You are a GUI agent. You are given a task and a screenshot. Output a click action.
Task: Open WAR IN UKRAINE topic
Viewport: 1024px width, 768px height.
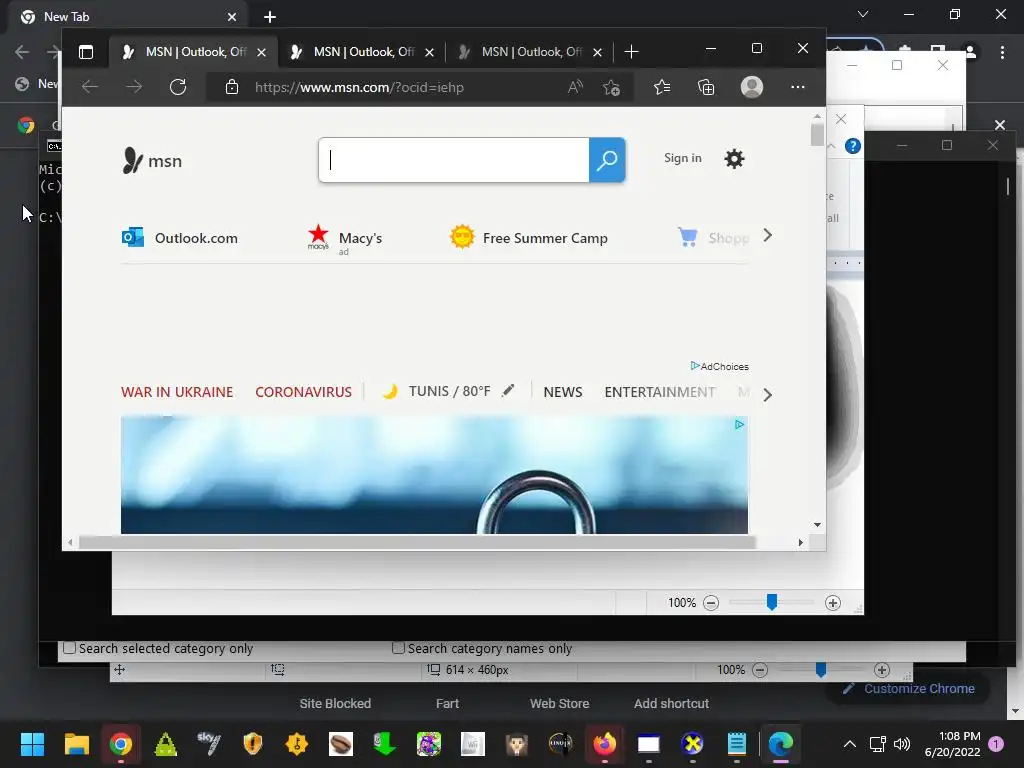coord(177,392)
